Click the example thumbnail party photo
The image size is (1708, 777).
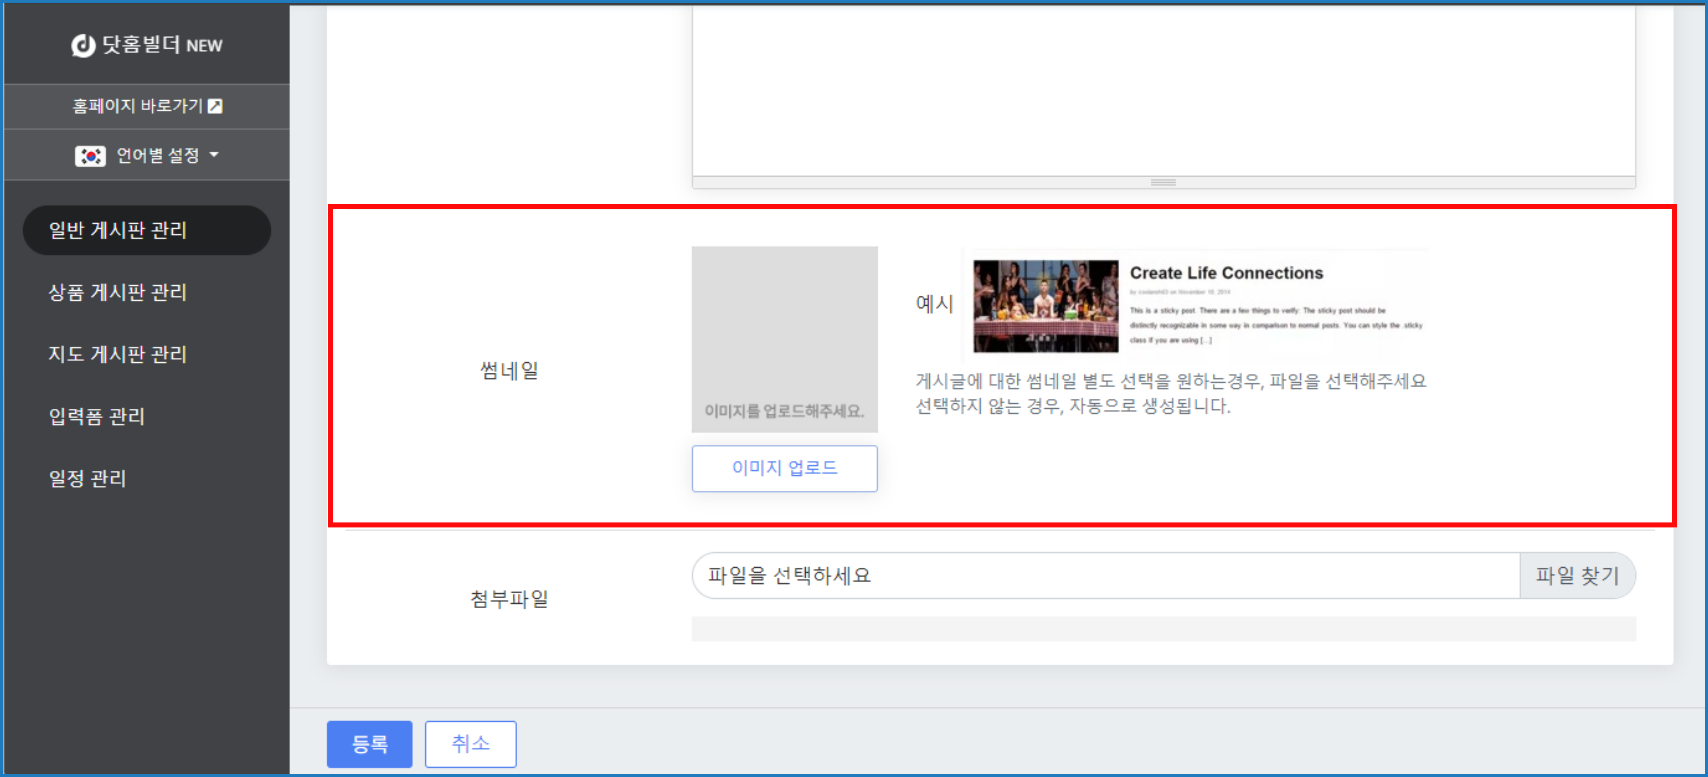coord(1046,306)
